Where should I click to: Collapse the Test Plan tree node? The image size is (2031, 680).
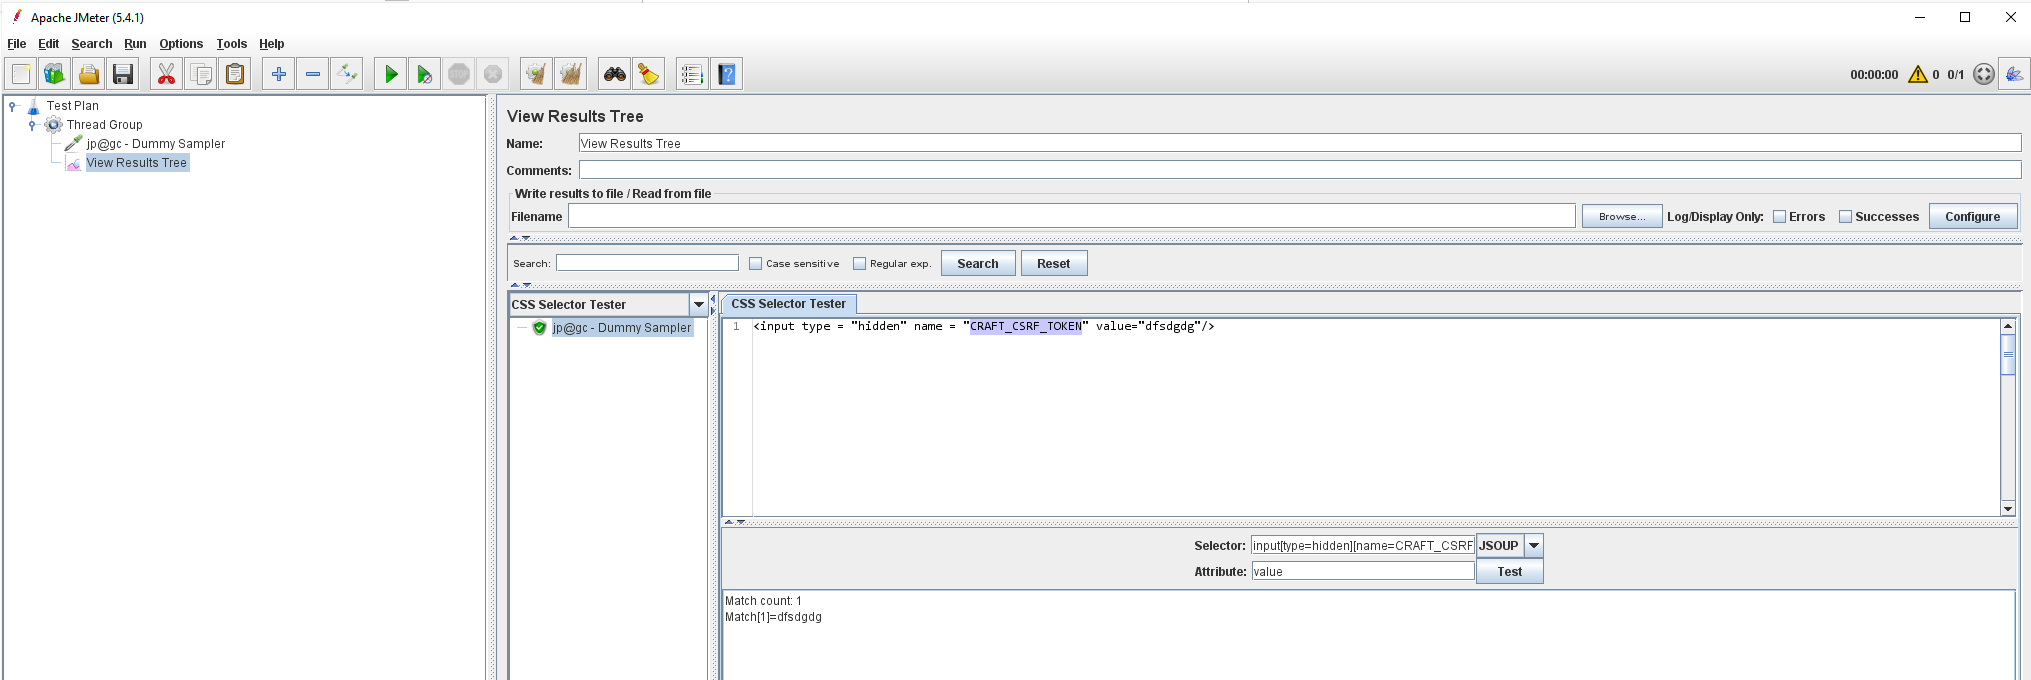point(12,106)
